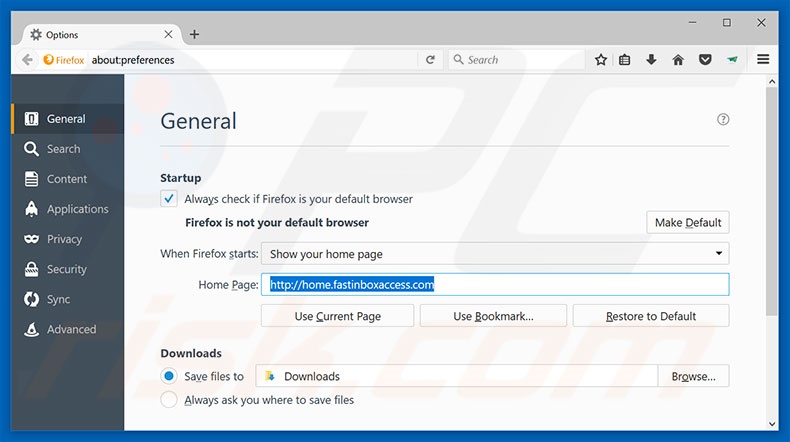Screen dimensions: 790x442
Task: Select Always ask where to save files
Action: tap(169, 400)
